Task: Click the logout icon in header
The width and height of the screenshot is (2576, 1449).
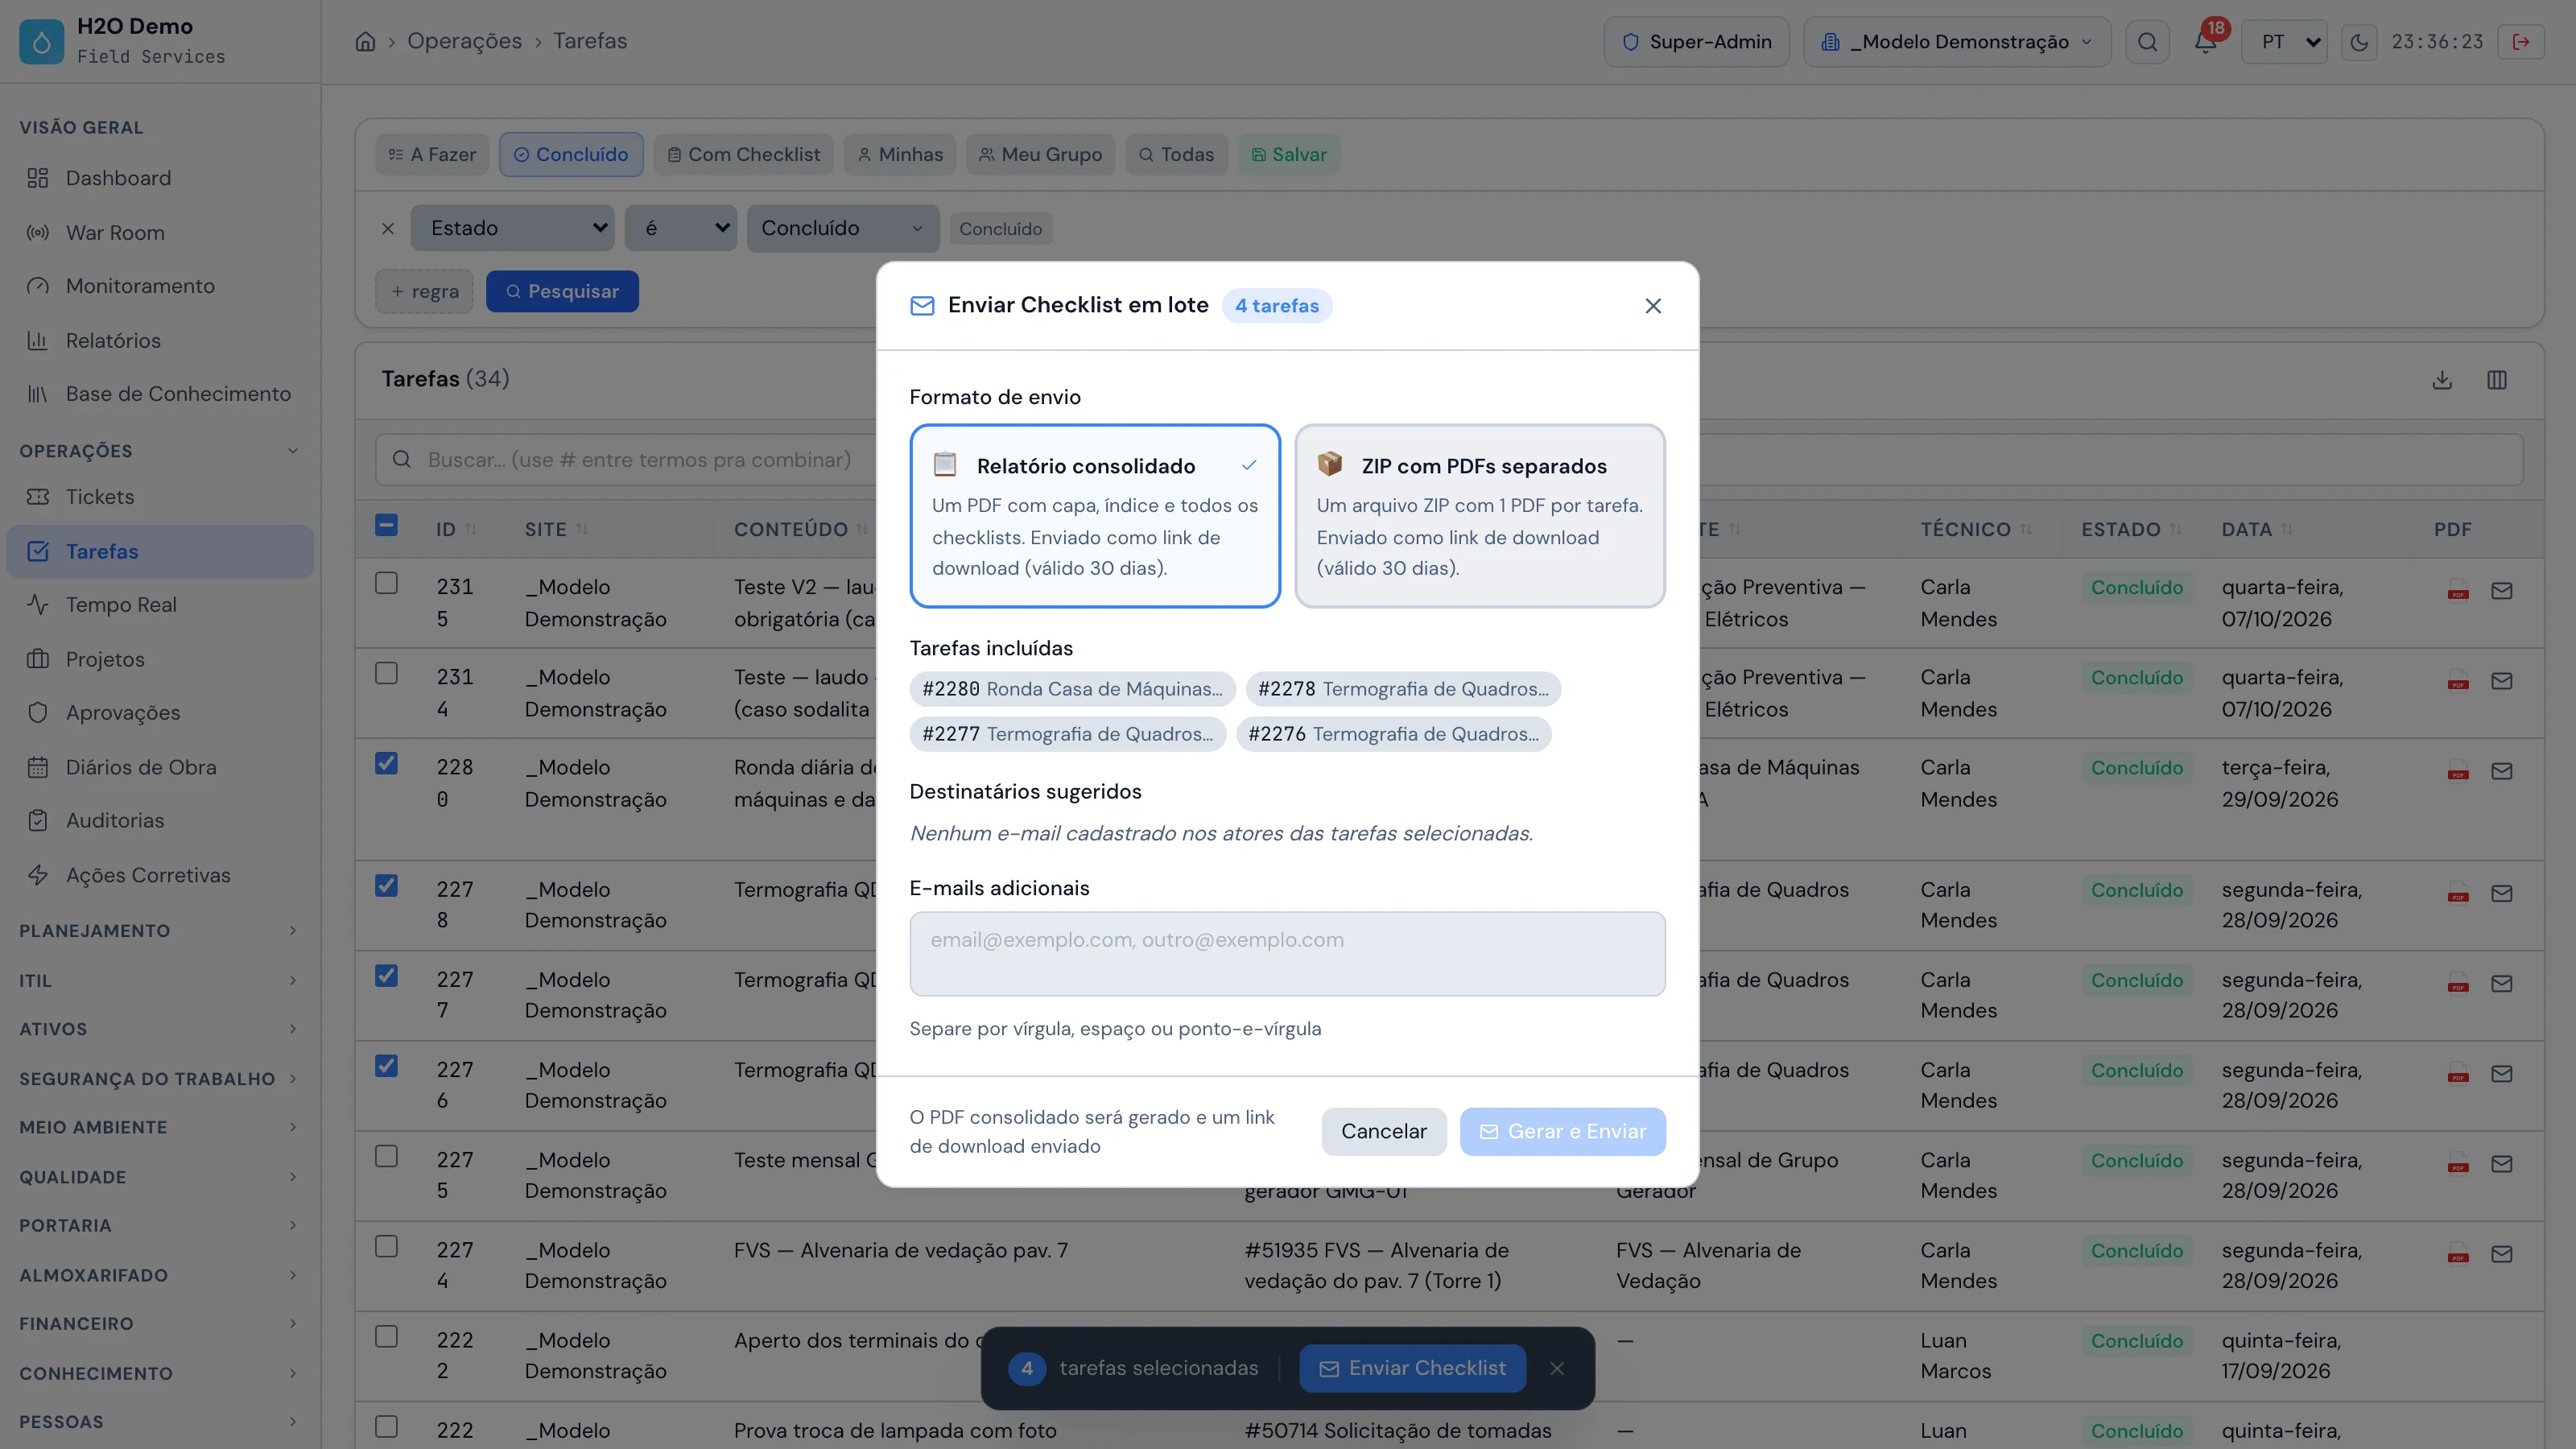Action: click(2520, 42)
